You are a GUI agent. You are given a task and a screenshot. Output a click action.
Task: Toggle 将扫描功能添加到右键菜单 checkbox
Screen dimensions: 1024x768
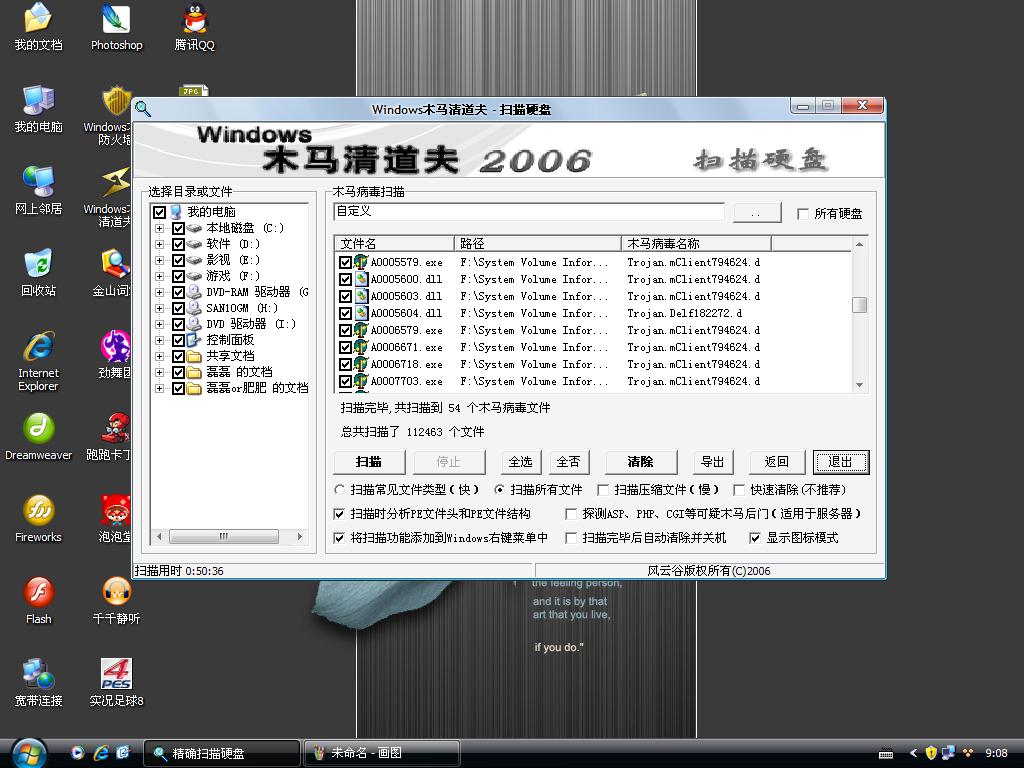click(339, 538)
